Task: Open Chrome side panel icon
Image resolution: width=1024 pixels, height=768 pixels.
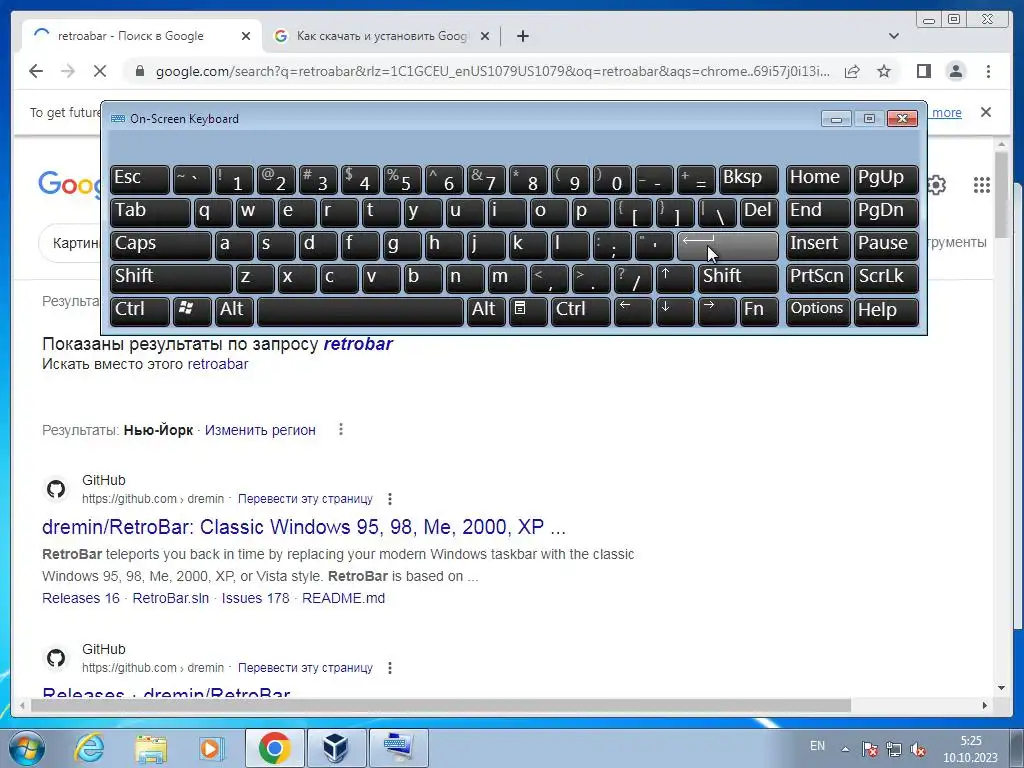Action: [x=923, y=71]
